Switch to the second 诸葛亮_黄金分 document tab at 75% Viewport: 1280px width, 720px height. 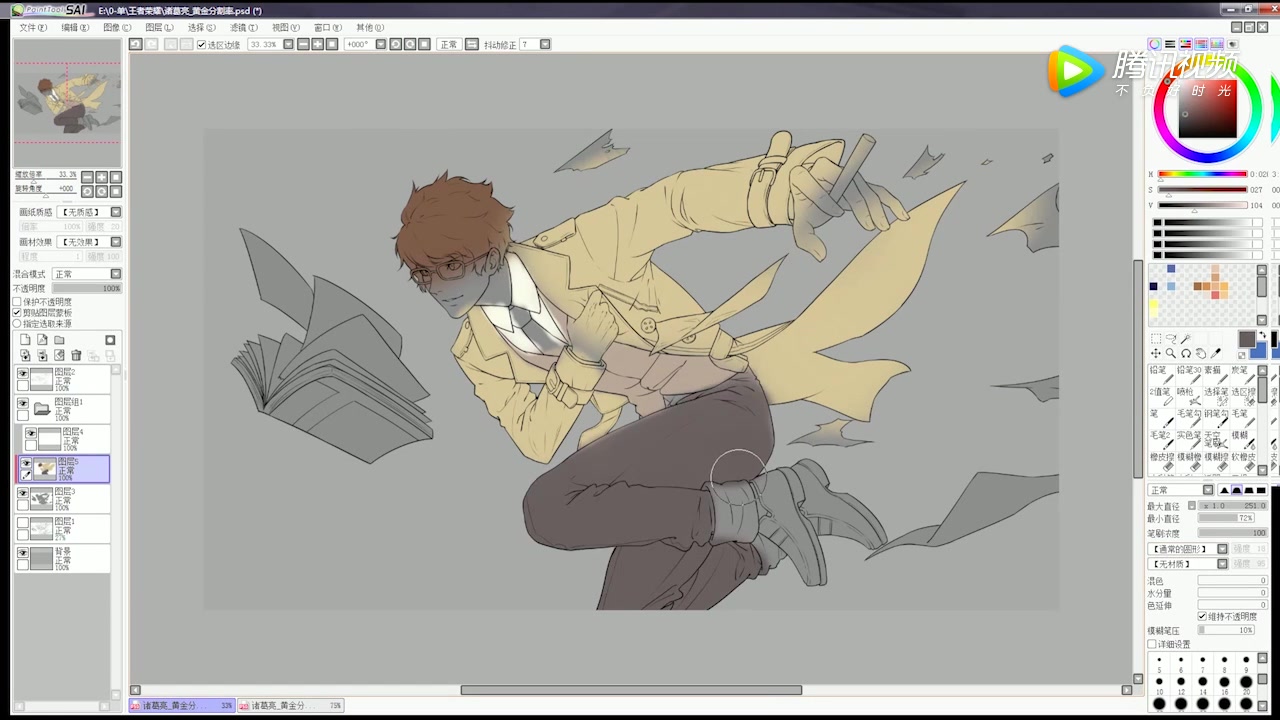290,706
